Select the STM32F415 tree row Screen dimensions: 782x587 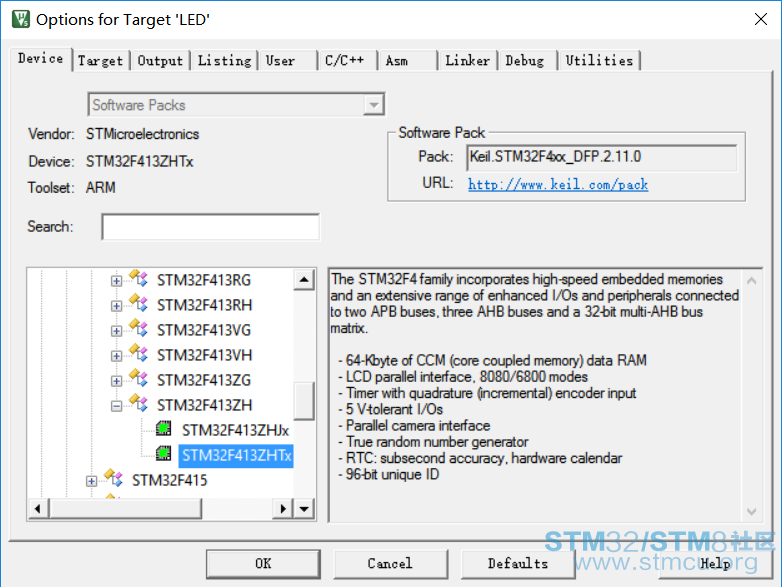(170, 480)
